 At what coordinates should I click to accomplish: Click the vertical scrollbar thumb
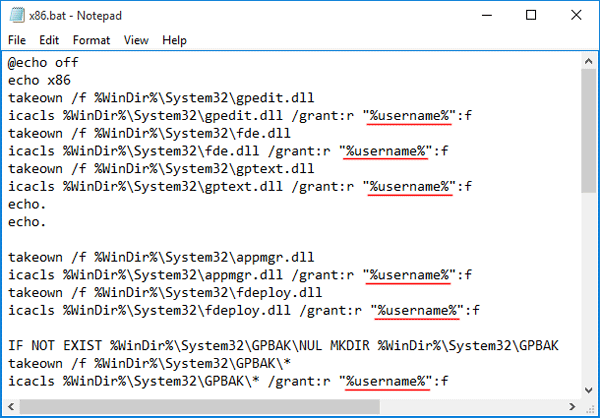(589, 130)
